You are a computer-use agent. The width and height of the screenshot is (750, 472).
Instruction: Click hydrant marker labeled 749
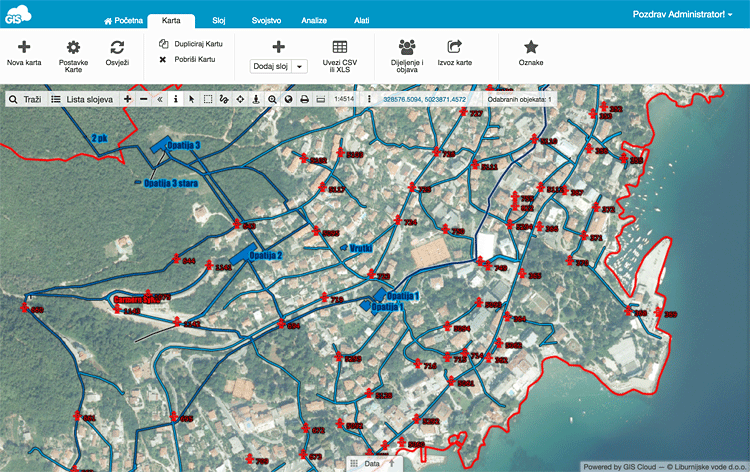pyautogui.click(x=488, y=265)
